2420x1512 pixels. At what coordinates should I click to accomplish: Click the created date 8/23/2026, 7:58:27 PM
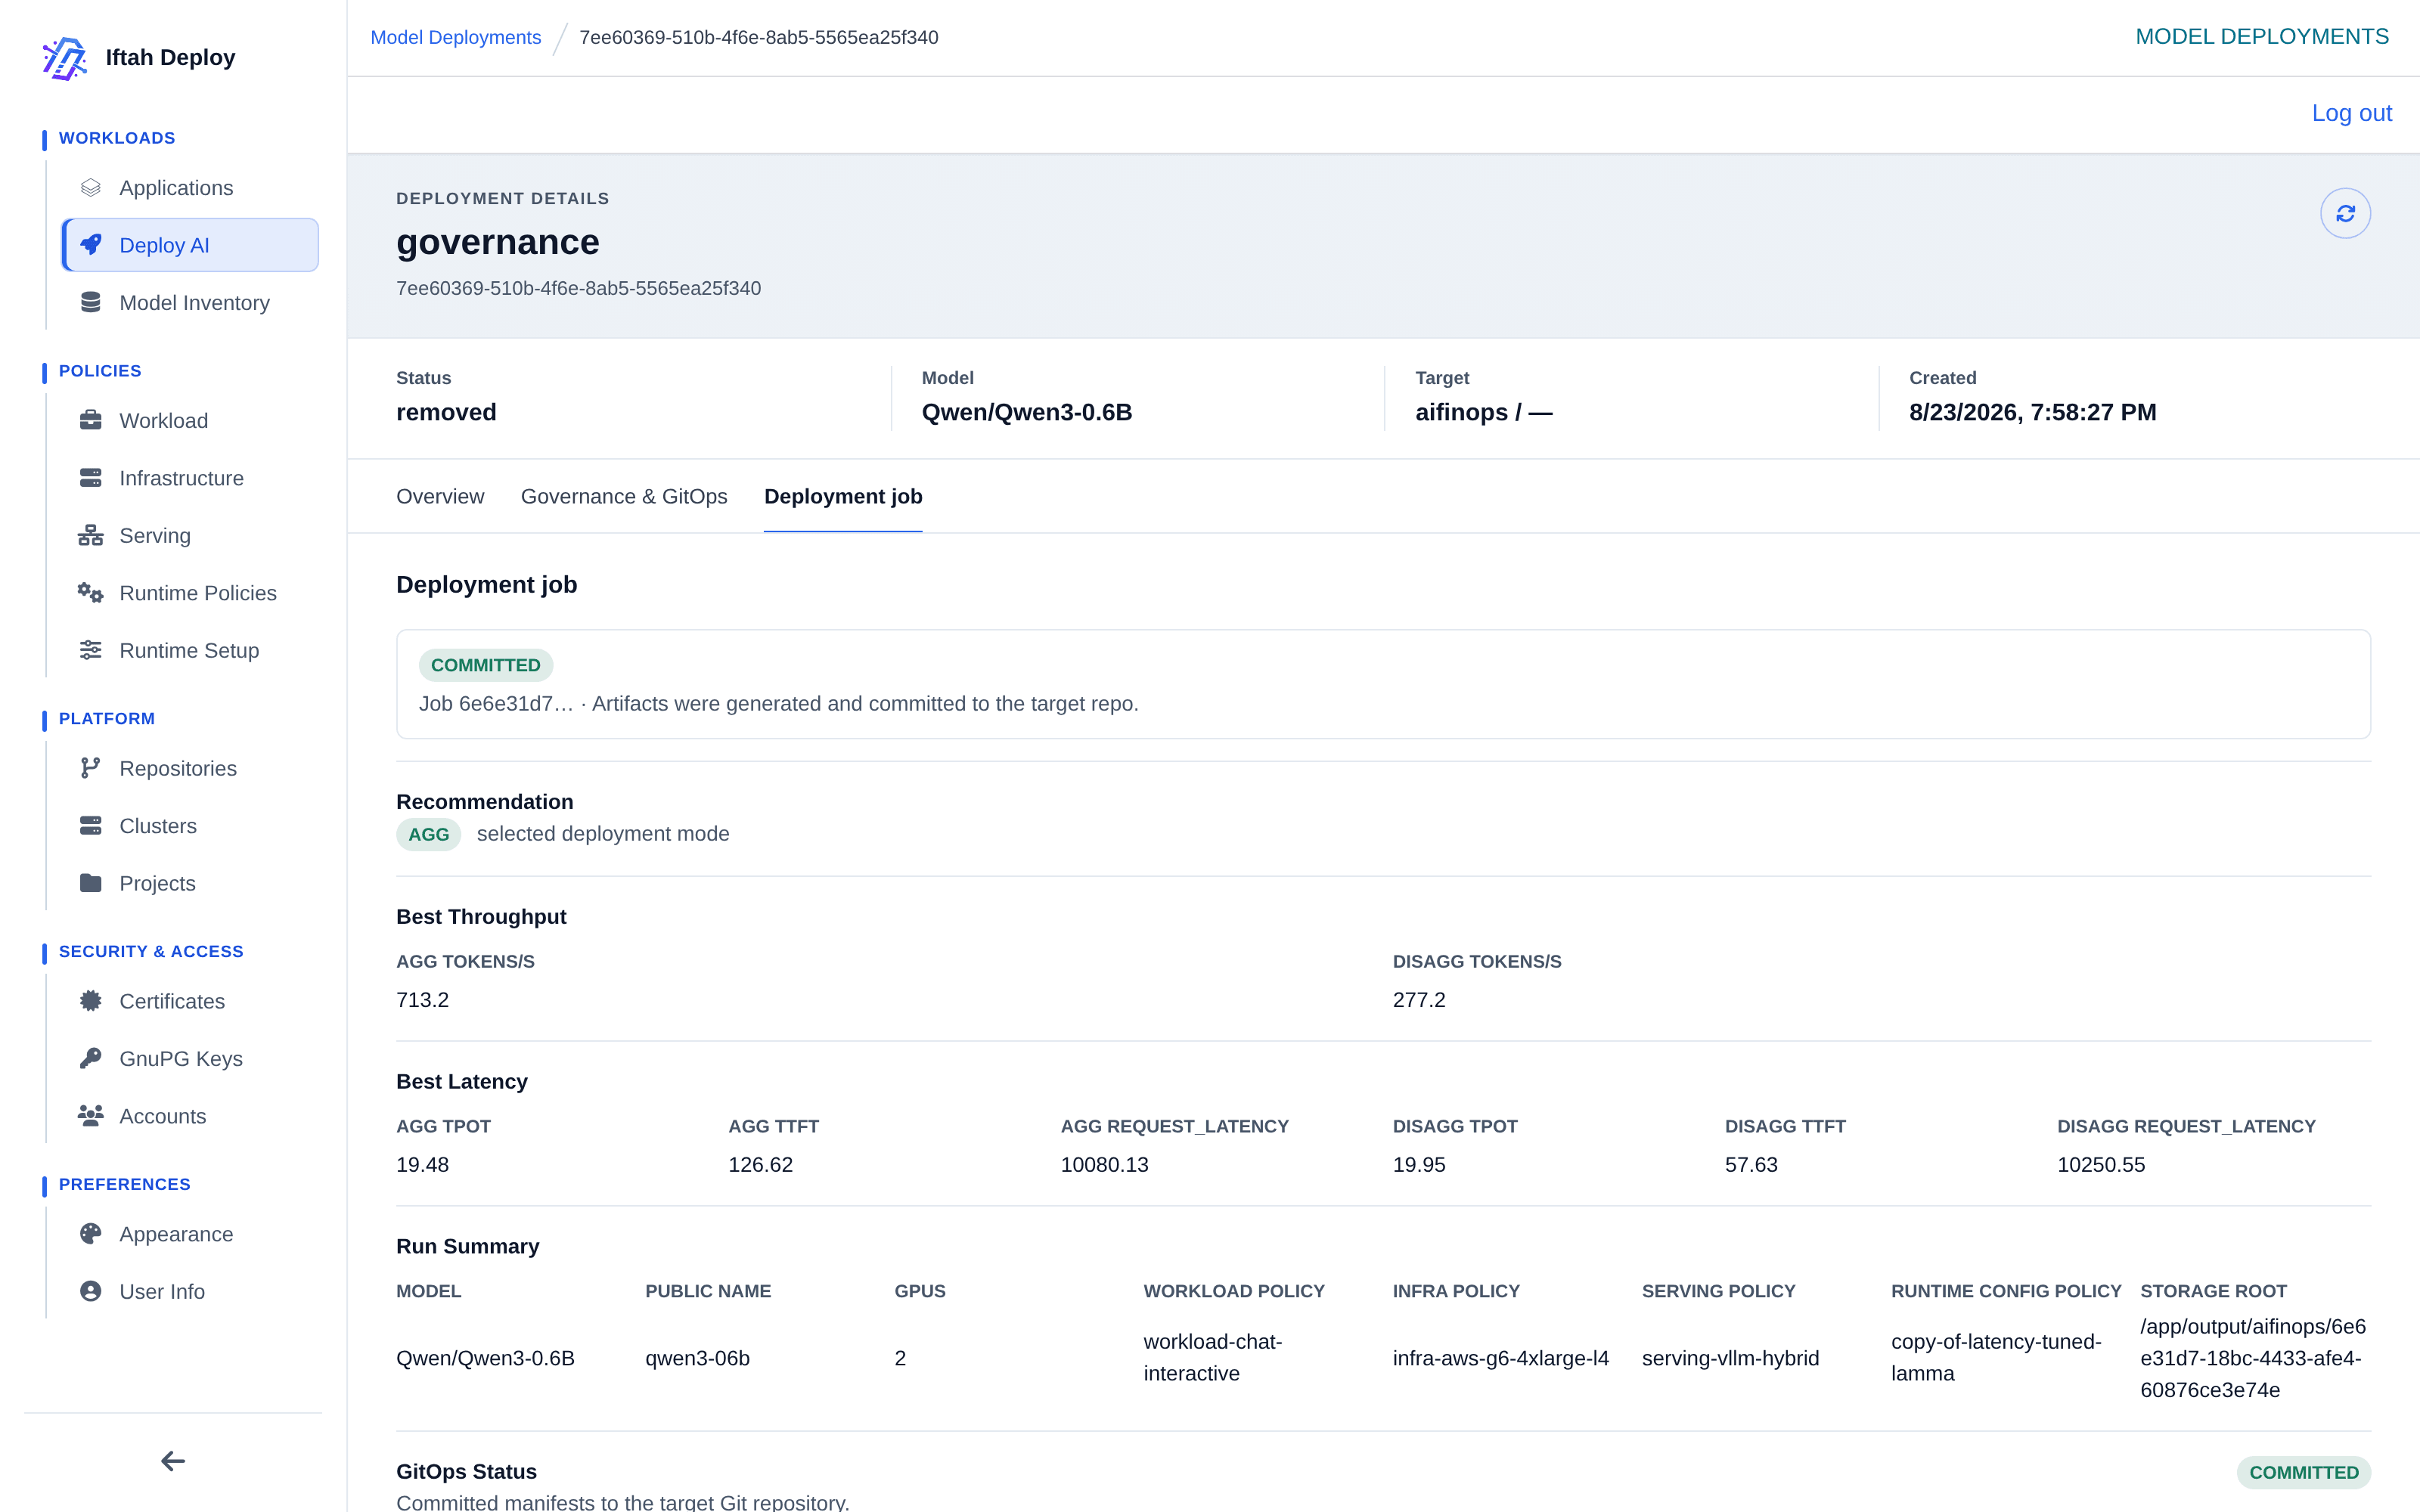tap(2032, 412)
